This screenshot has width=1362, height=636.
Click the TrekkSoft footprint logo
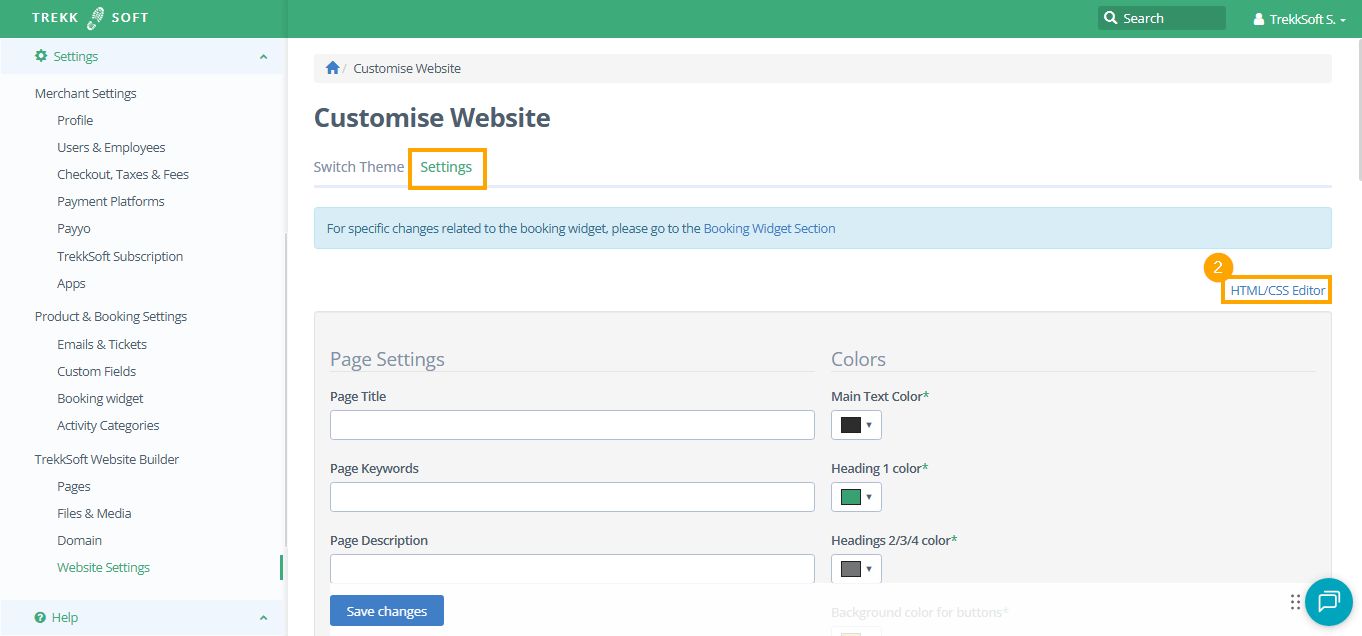click(96, 18)
